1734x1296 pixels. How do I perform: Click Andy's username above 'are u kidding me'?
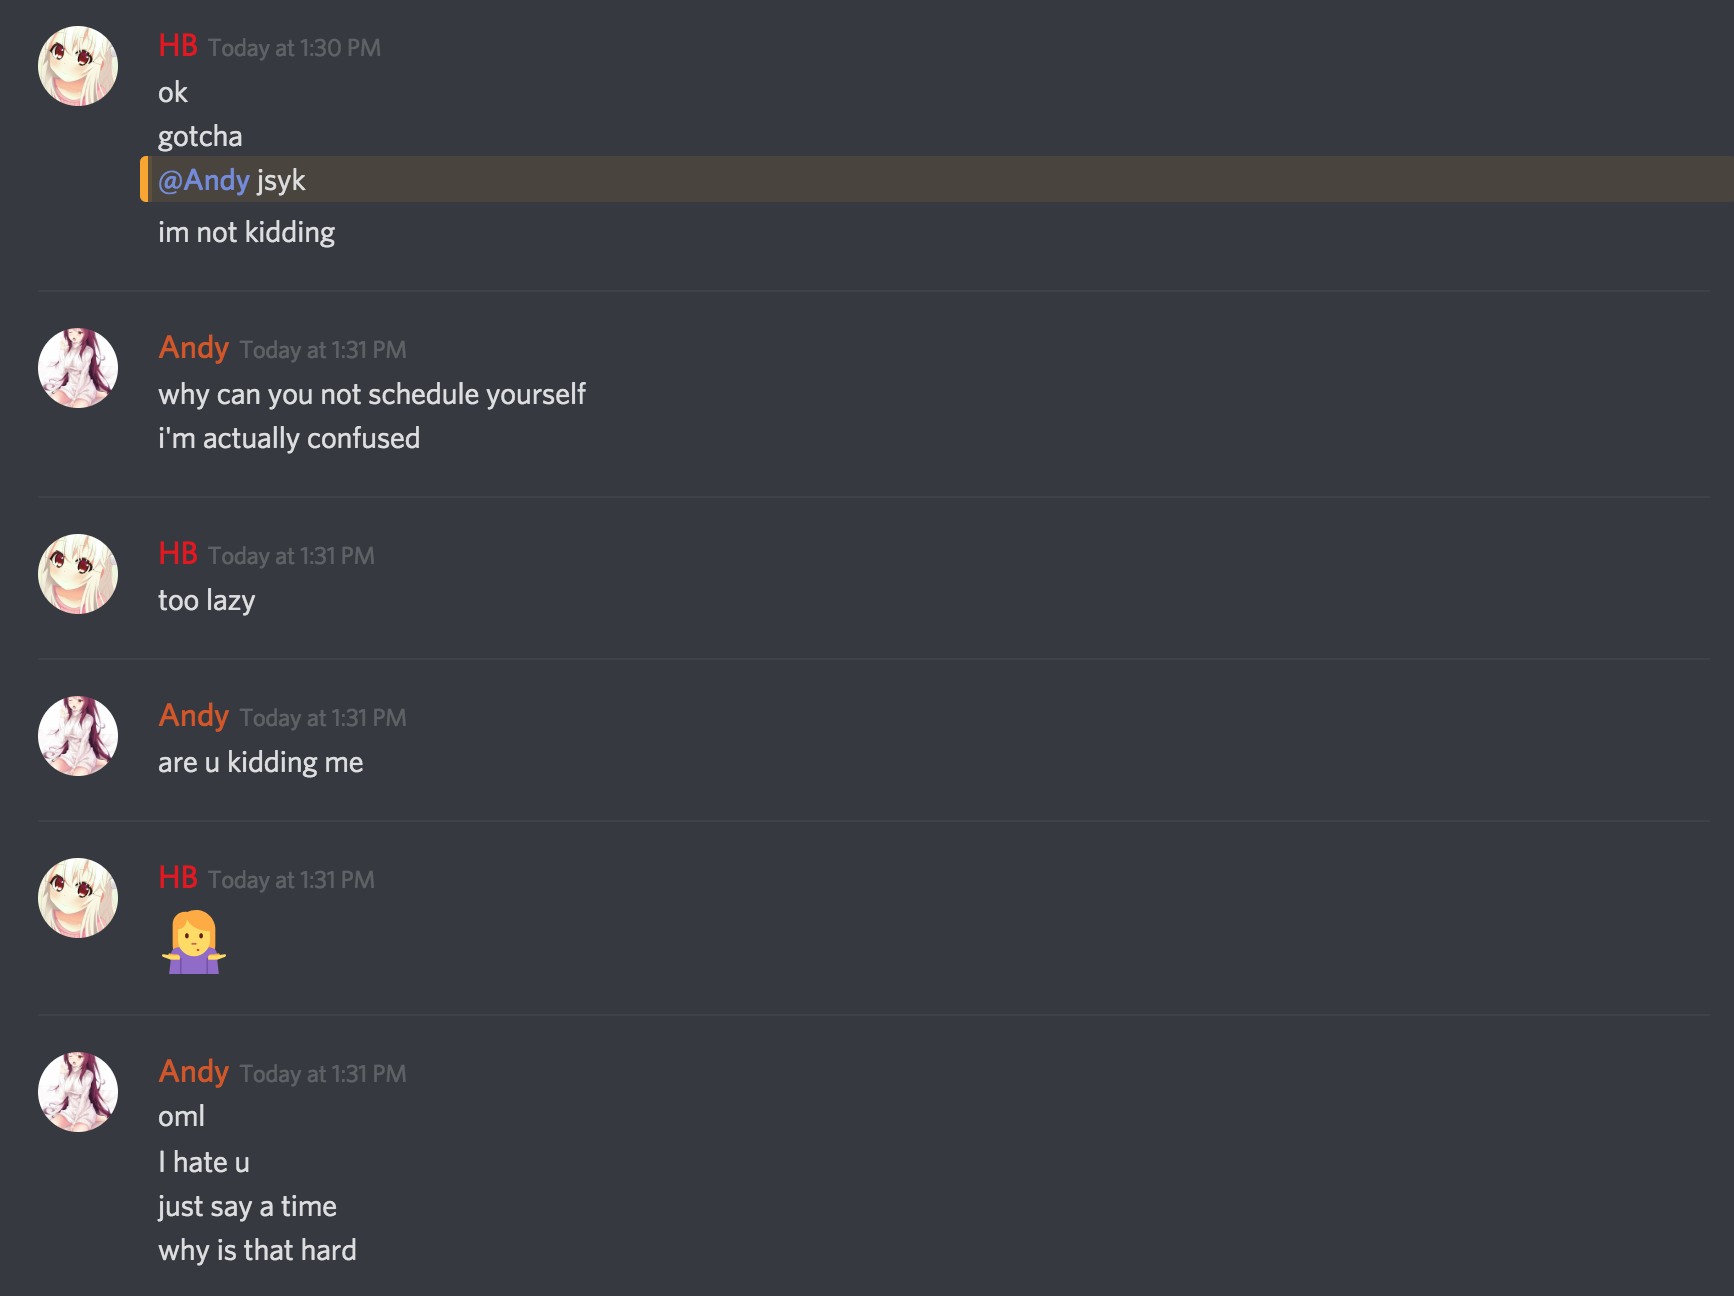pos(194,716)
